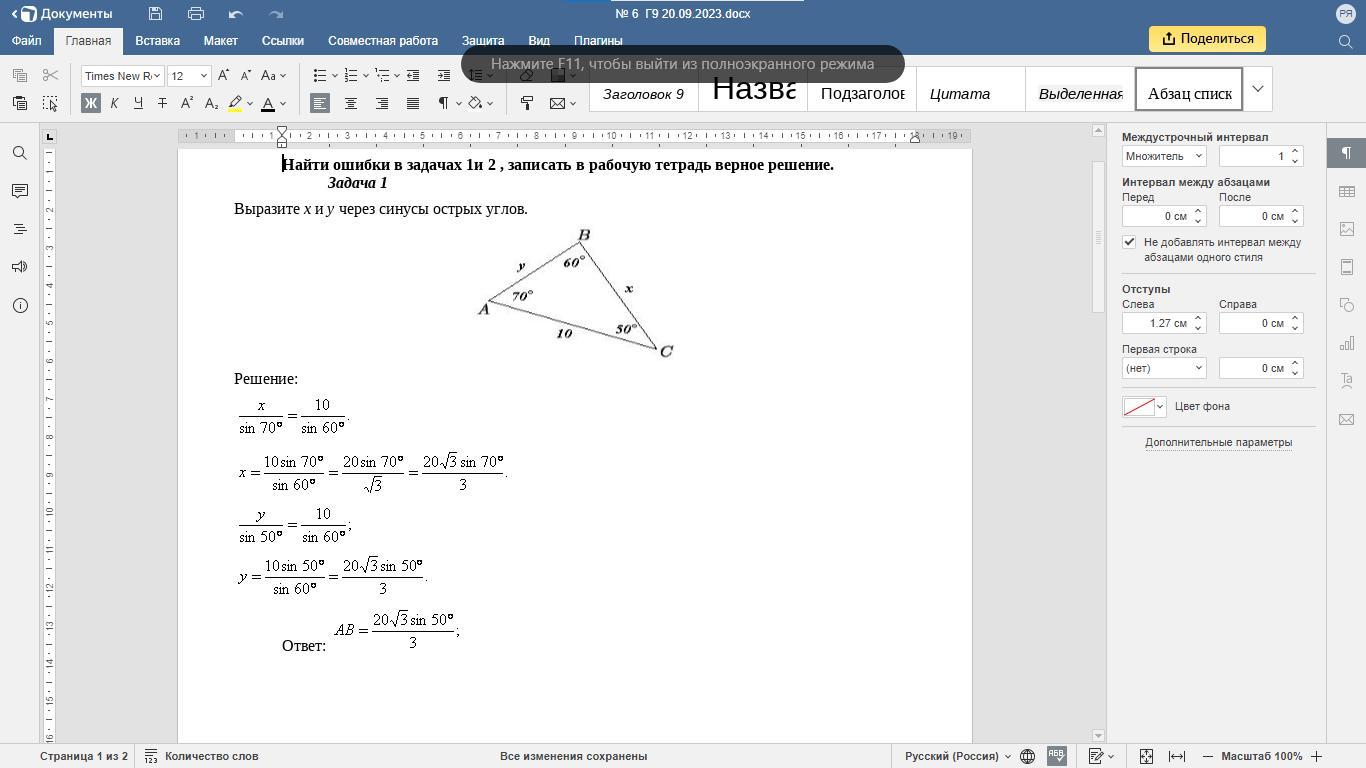This screenshot has width=1366, height=768.
Task: Undo the last action
Action: tap(236, 14)
